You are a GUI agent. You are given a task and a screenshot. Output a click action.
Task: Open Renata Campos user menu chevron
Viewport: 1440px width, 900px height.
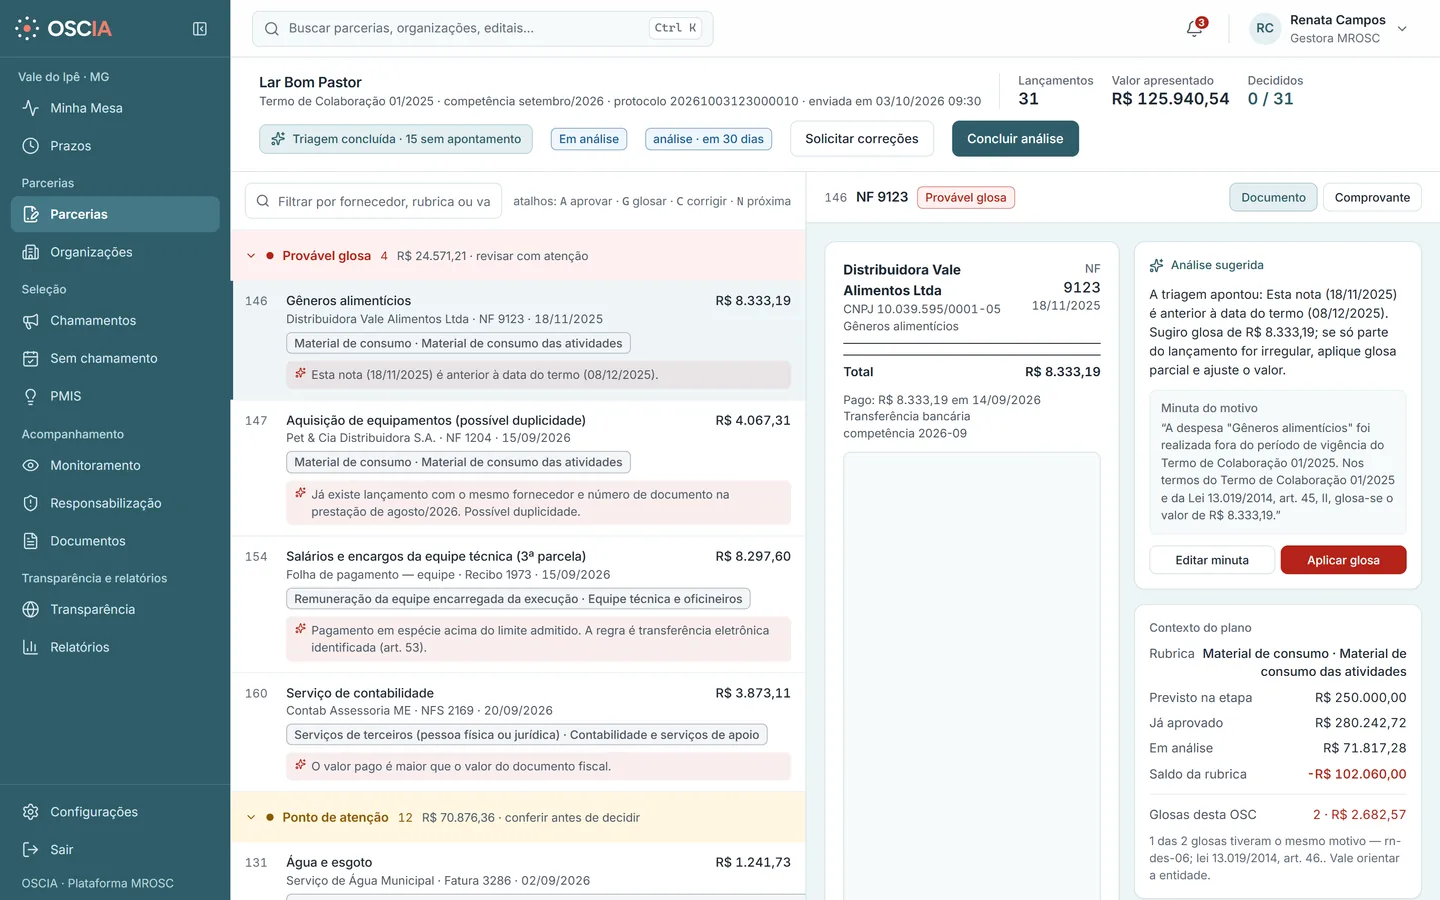1402,29
